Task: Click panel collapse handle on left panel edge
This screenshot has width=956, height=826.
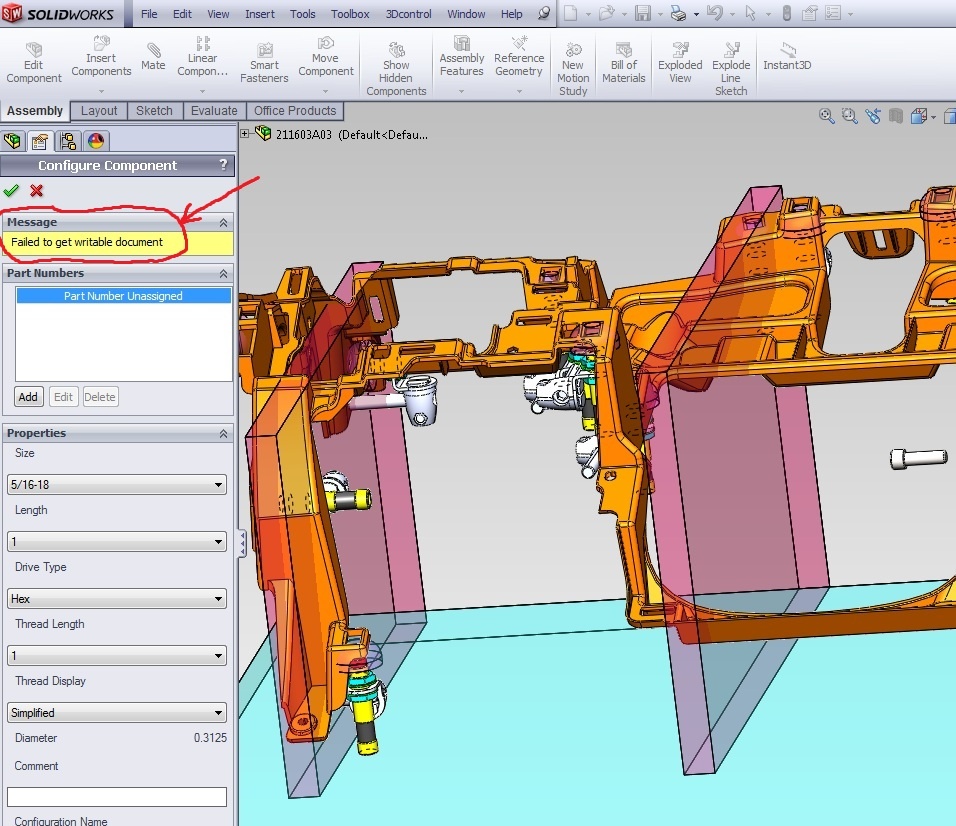Action: click(242, 543)
